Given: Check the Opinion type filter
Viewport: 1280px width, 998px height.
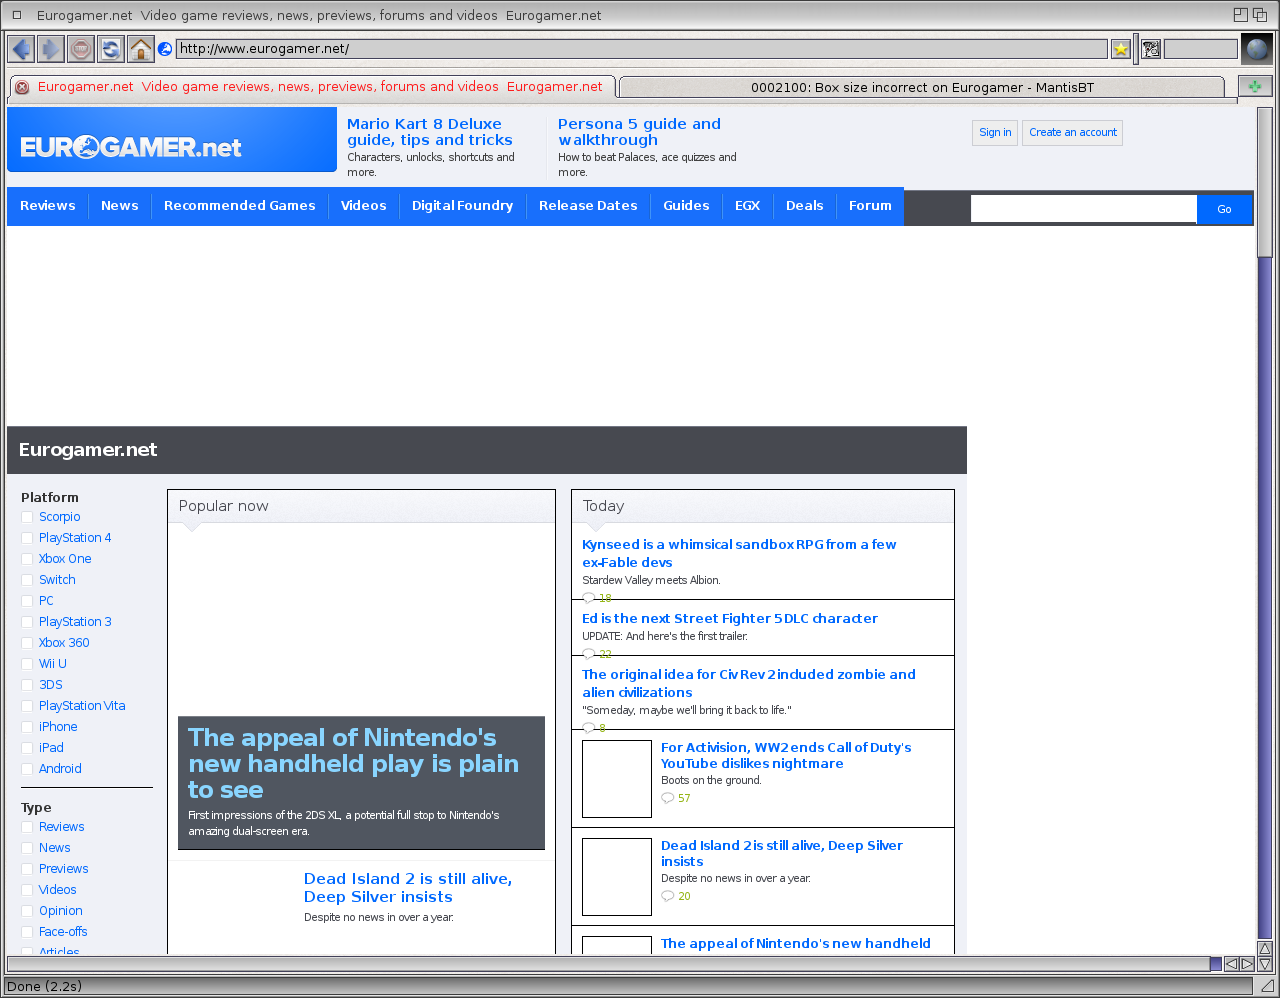Looking at the screenshot, I should click(27, 911).
